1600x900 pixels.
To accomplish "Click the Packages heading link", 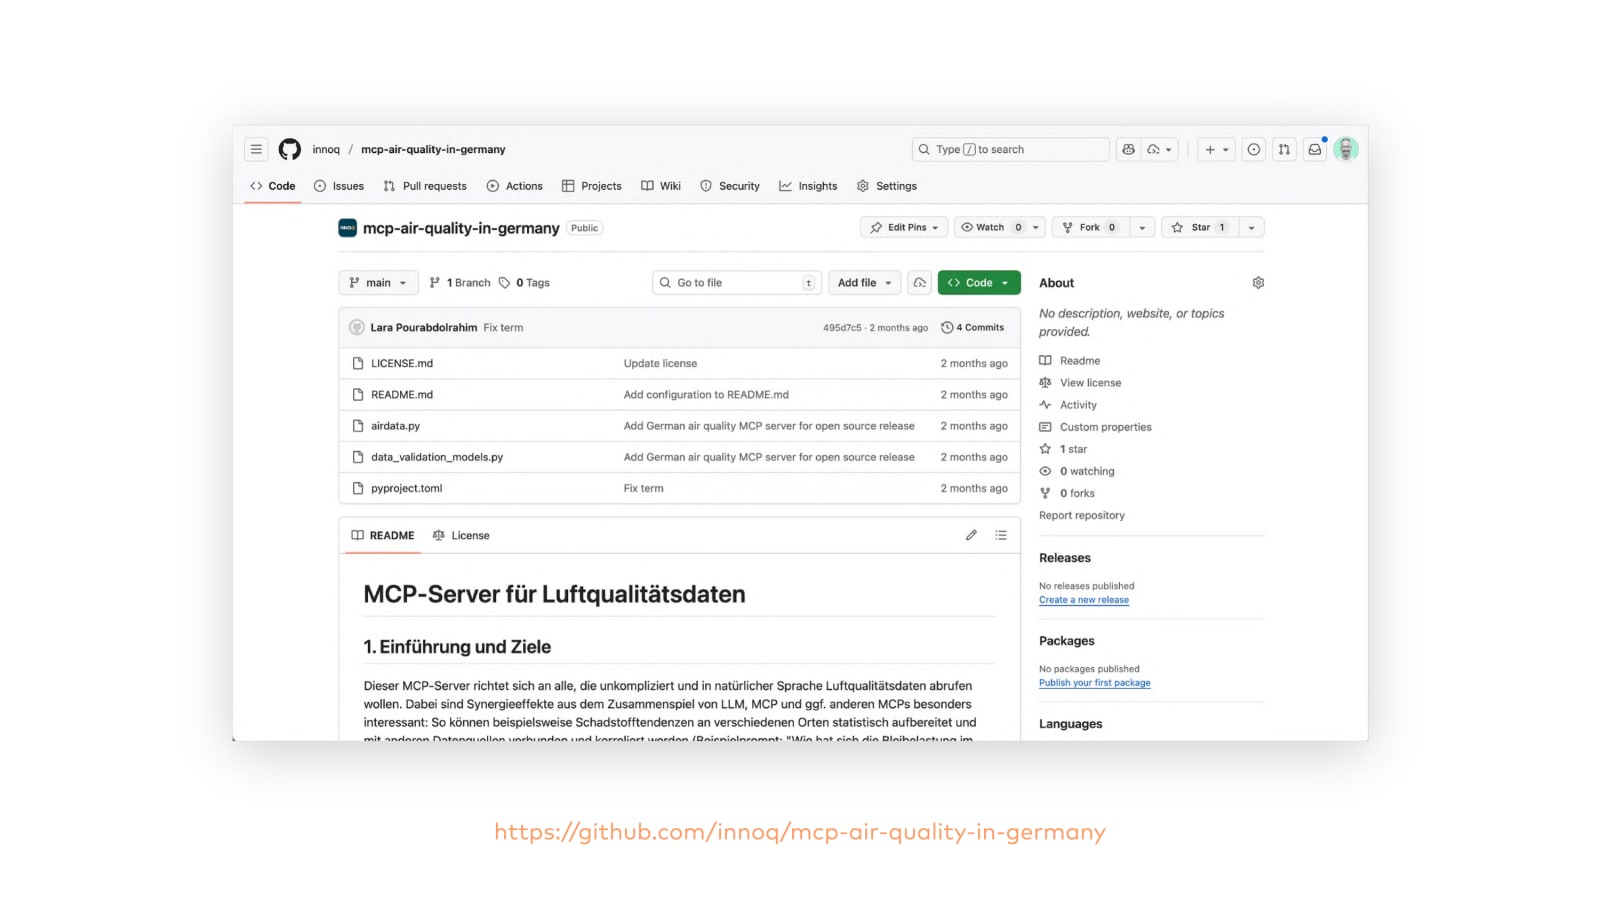I will [x=1067, y=641].
